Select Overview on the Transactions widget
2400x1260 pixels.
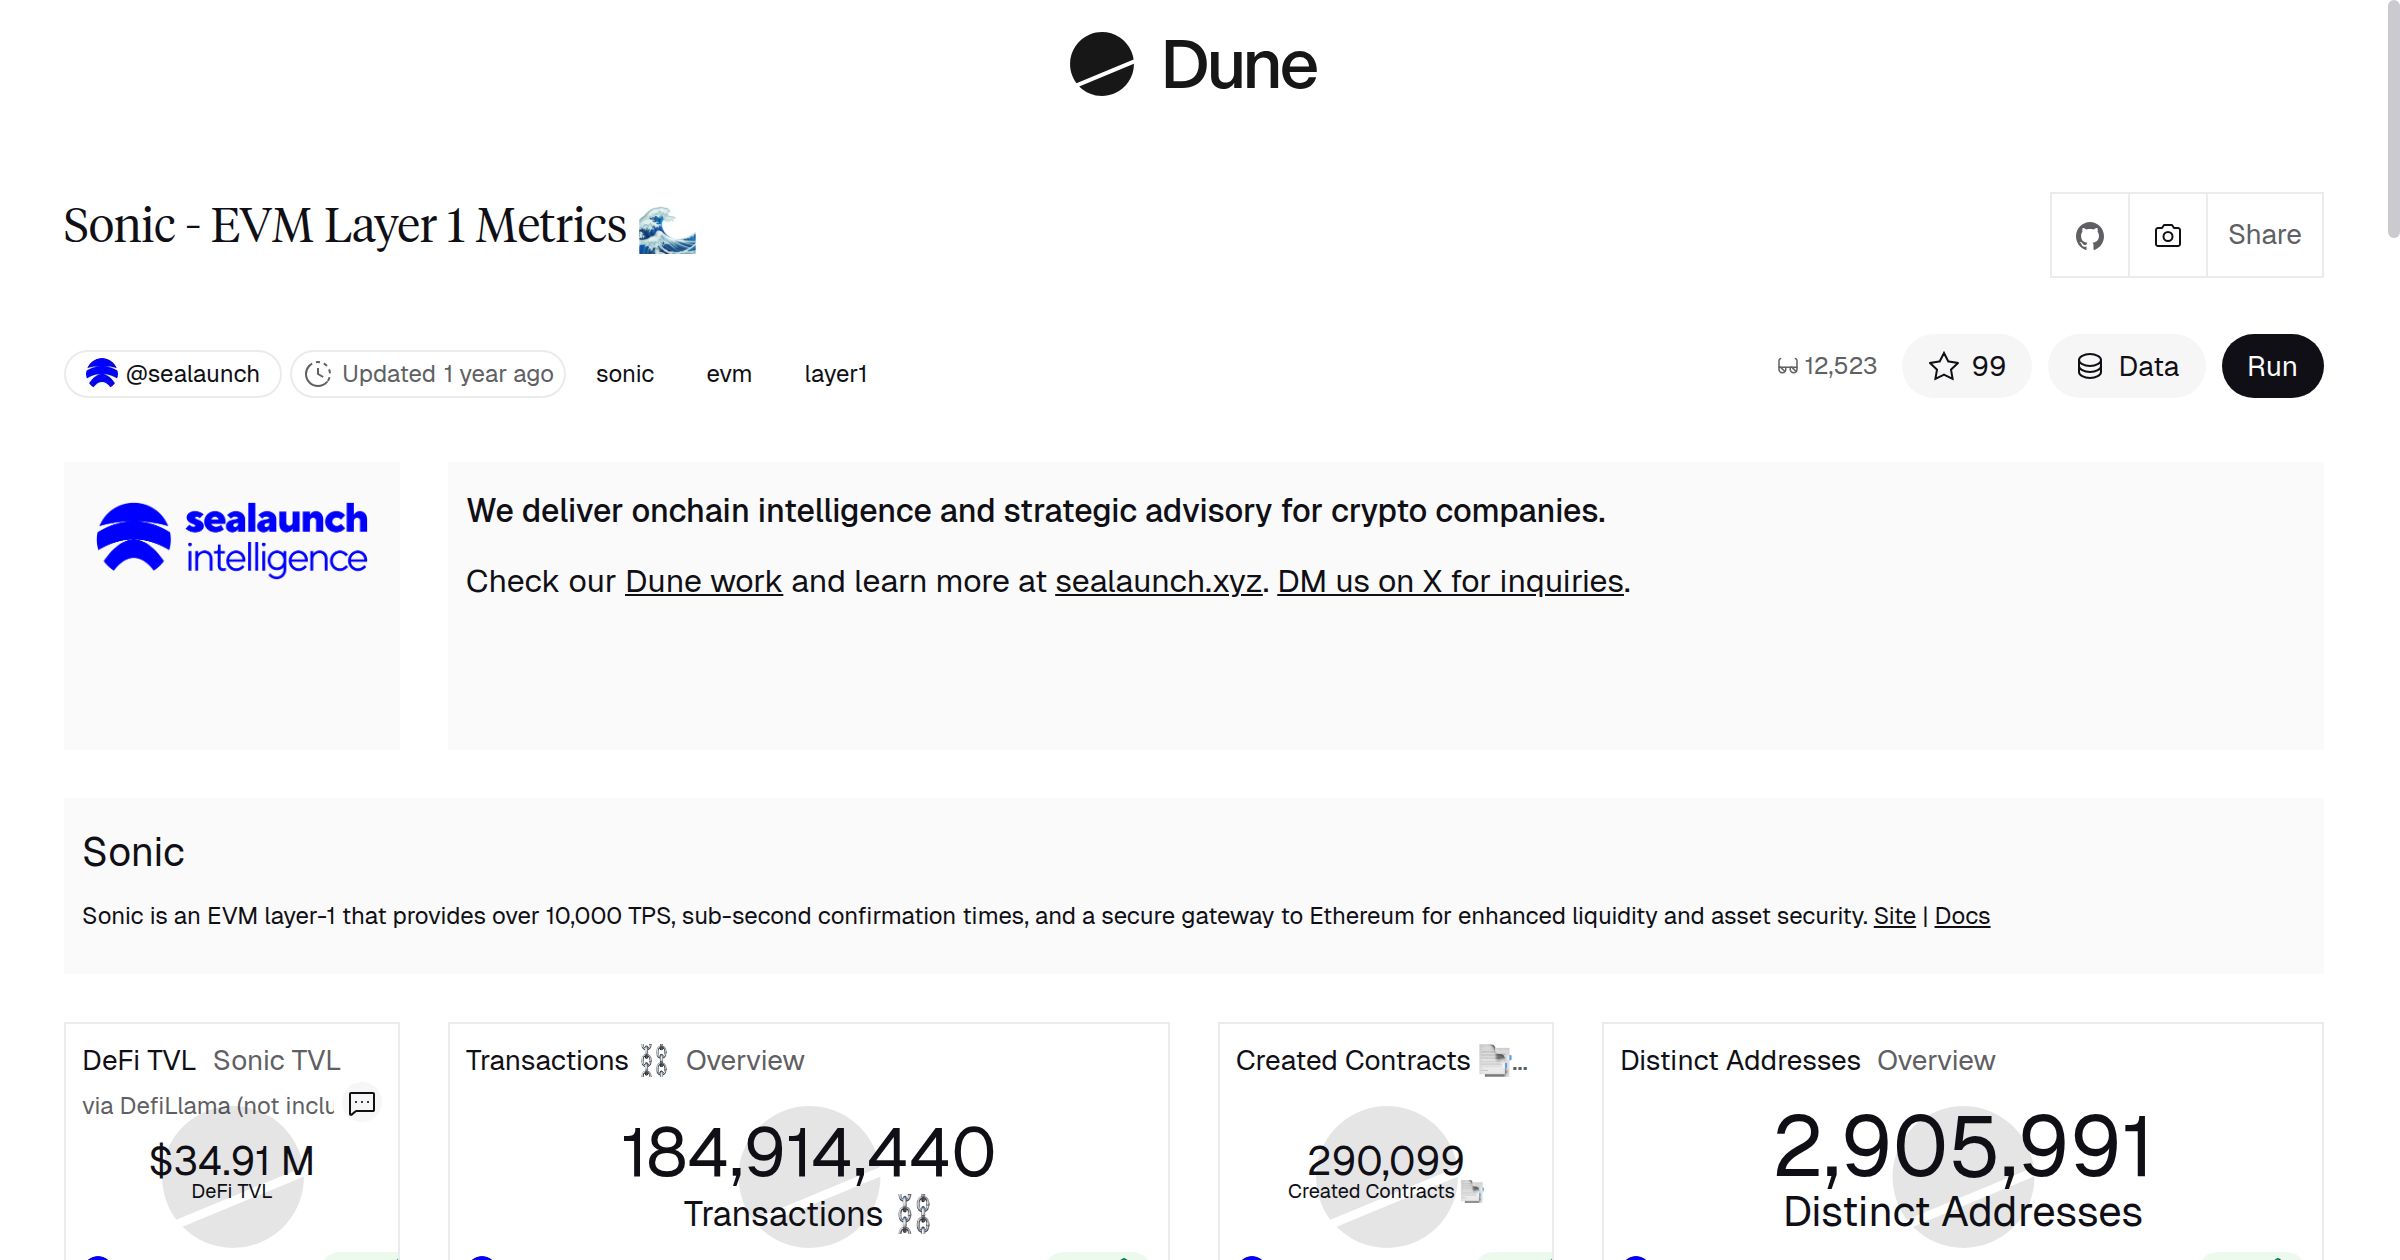pos(744,1060)
